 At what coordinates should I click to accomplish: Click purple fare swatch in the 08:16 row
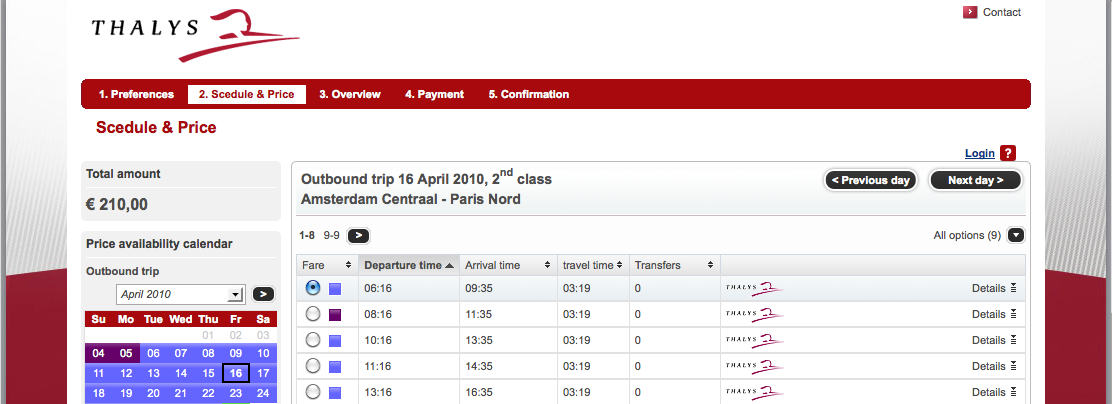coord(335,315)
